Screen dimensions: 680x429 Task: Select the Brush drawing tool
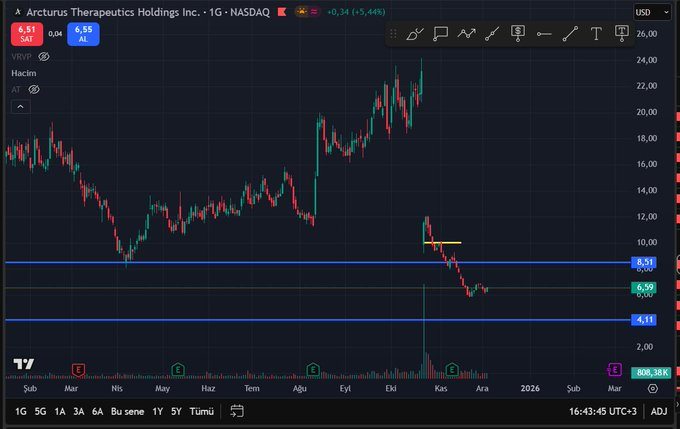(x=414, y=33)
